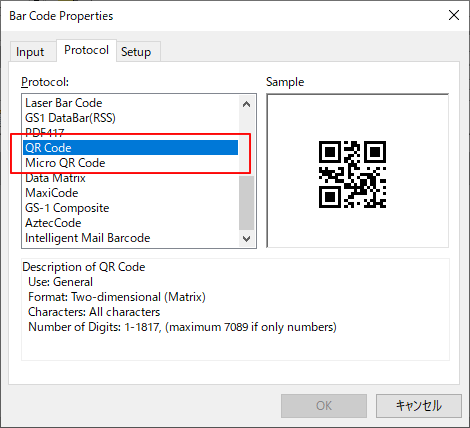Select GS-1 Composite protocol

pyautogui.click(x=131, y=208)
